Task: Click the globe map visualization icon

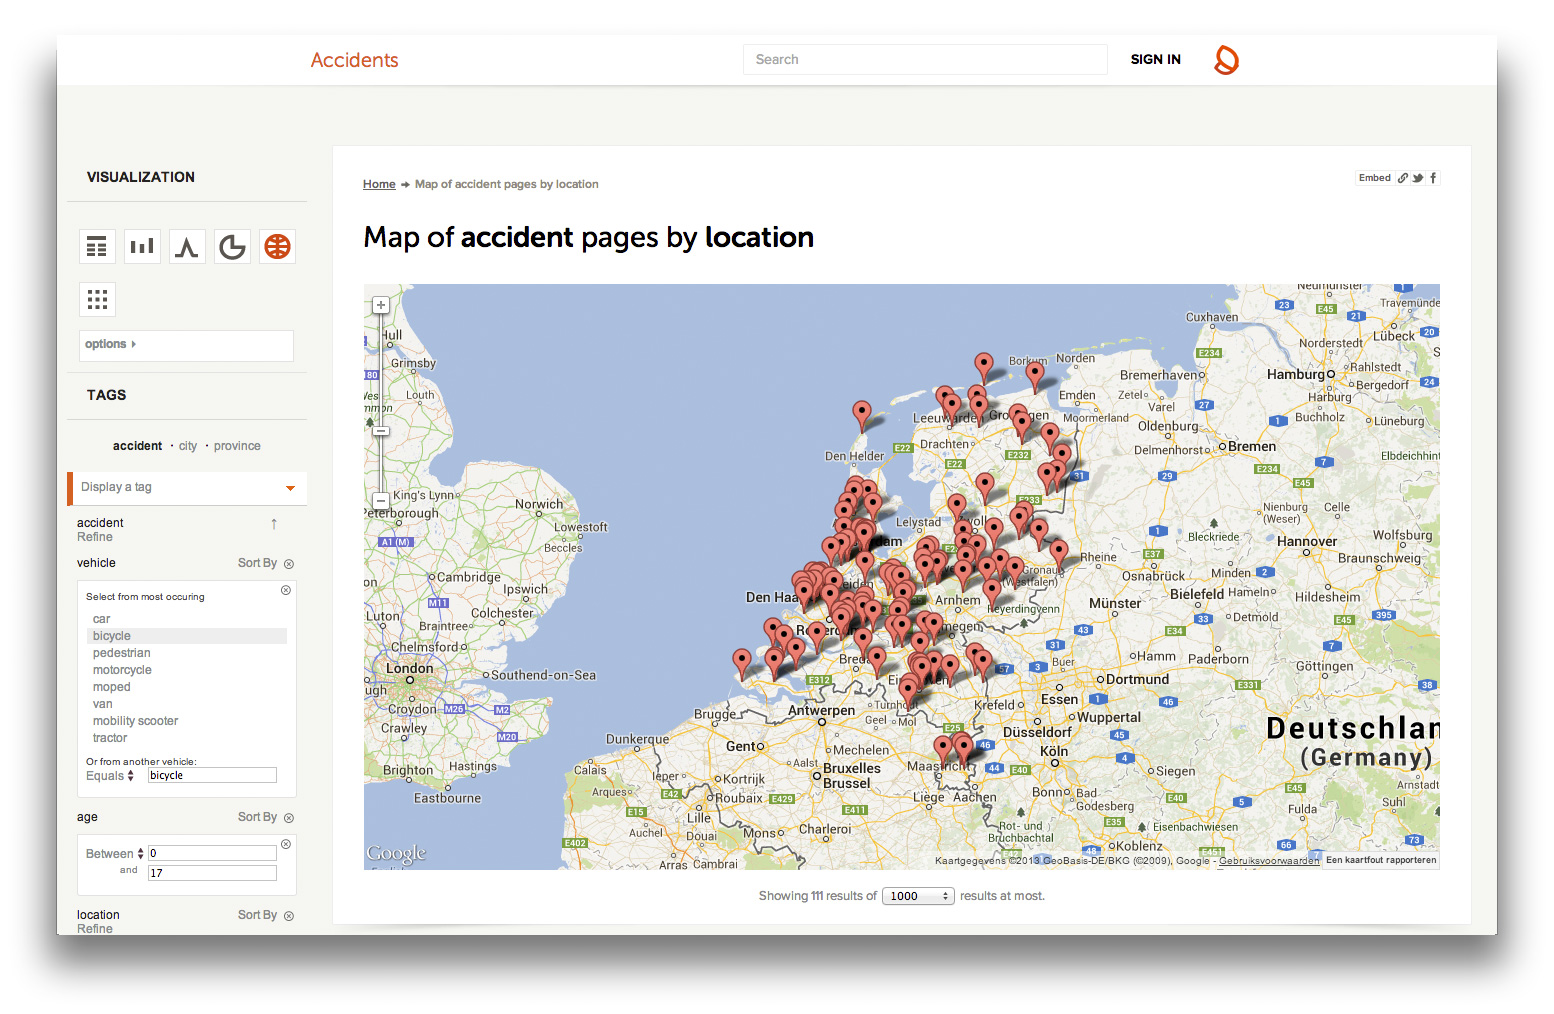Action: point(277,247)
